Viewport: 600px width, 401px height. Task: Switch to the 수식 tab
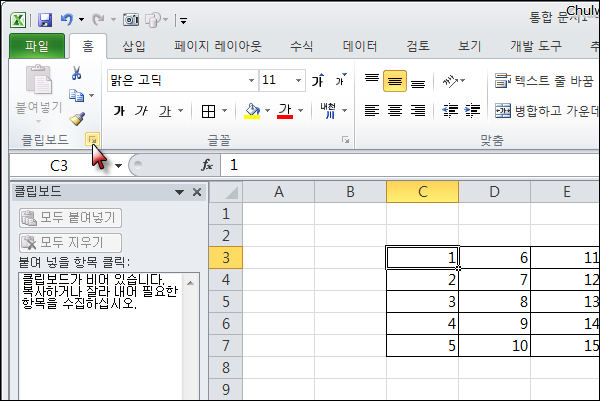(x=301, y=46)
